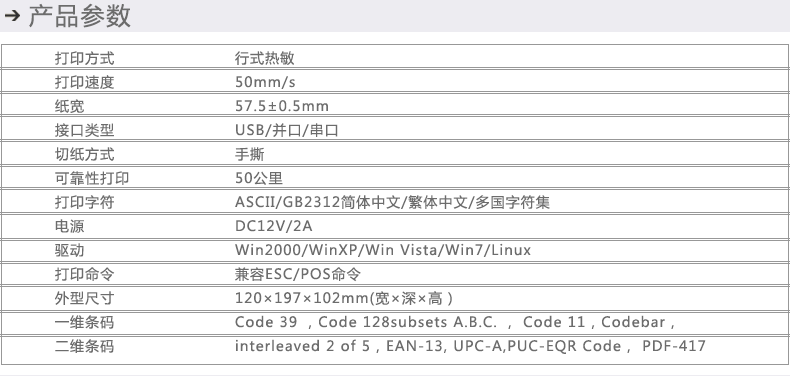Select the 手撕 value text

click(x=249, y=154)
